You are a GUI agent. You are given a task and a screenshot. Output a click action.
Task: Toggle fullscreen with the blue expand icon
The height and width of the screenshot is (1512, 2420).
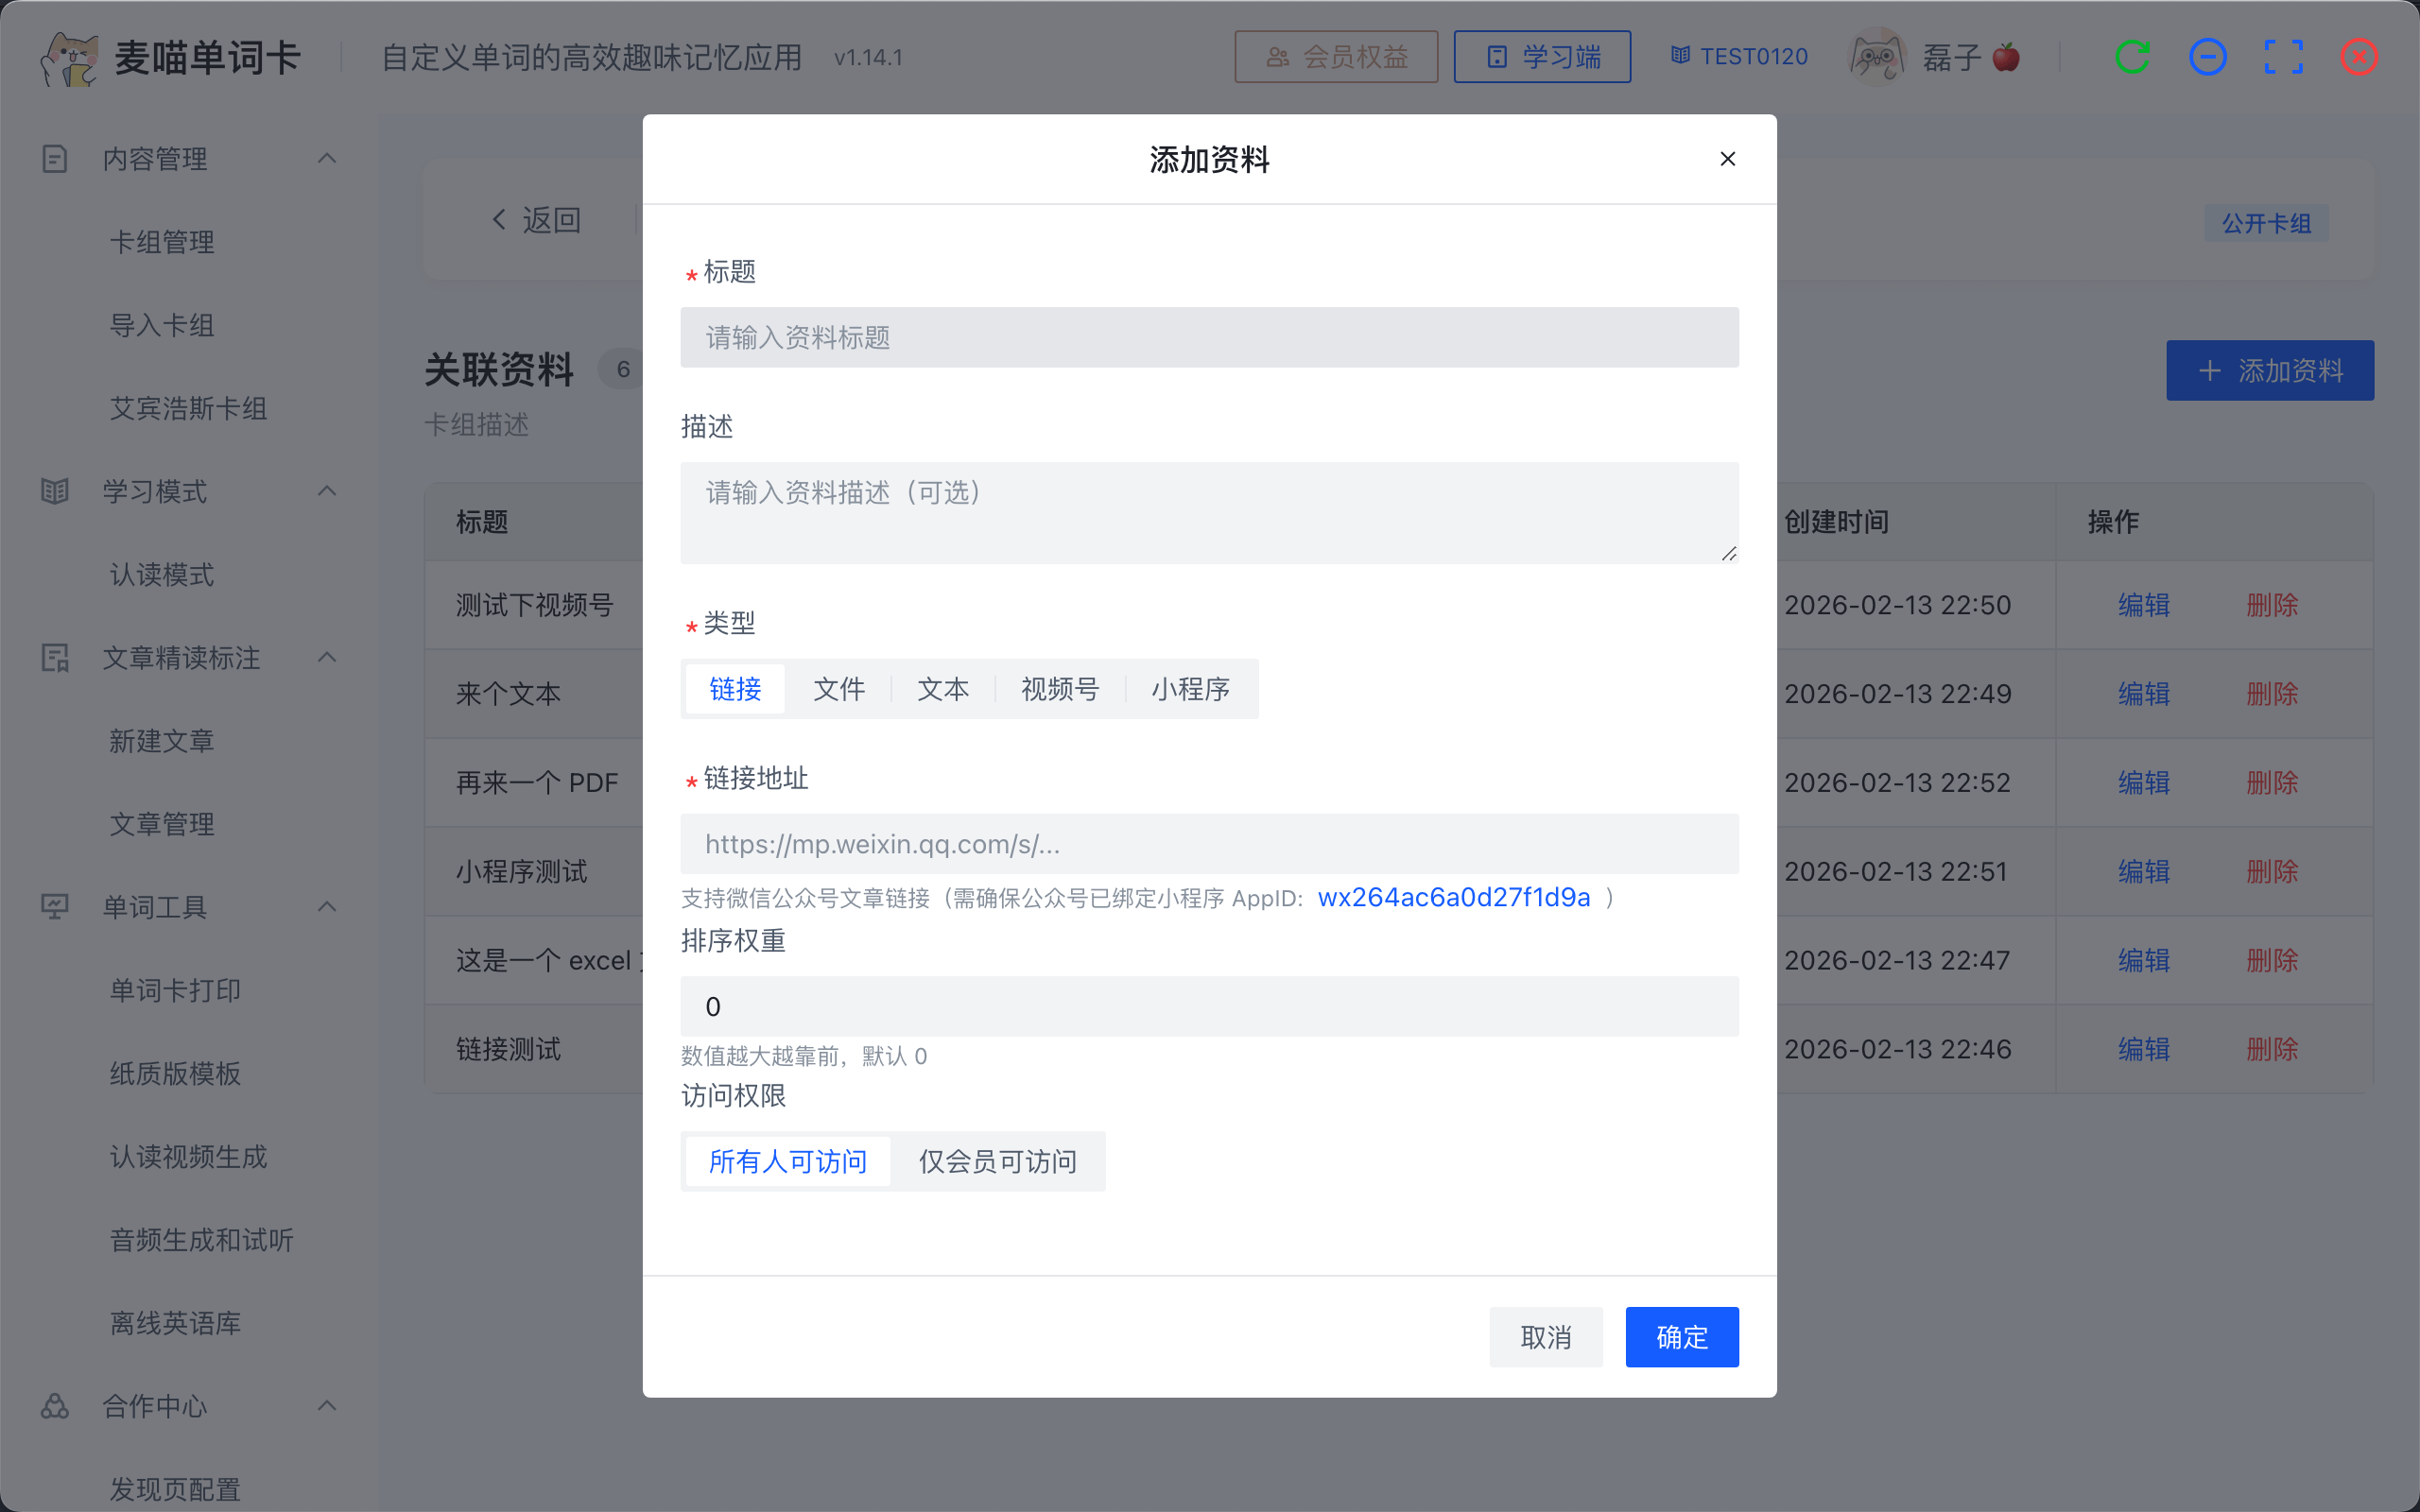point(2284,56)
